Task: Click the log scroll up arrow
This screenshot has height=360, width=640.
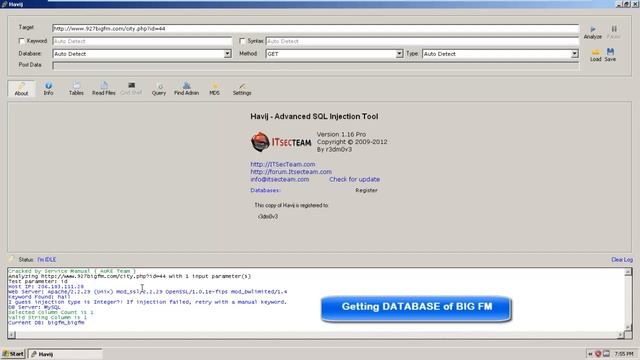Action: pos(628,272)
